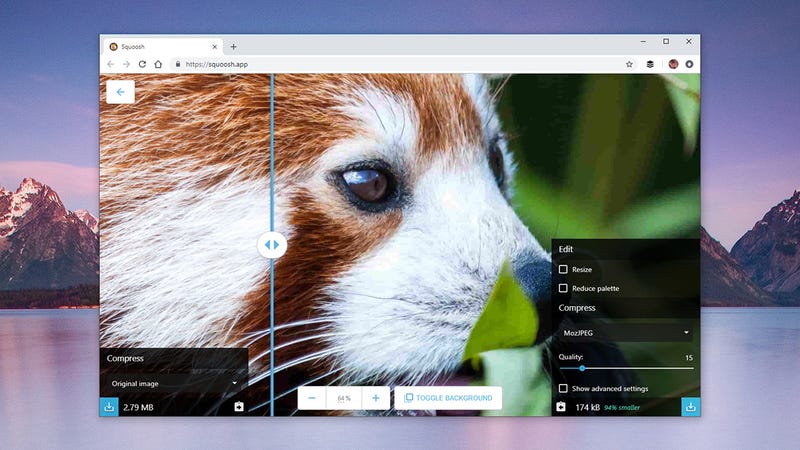Open a new browser tab
This screenshot has height=450, width=800.
[x=233, y=46]
